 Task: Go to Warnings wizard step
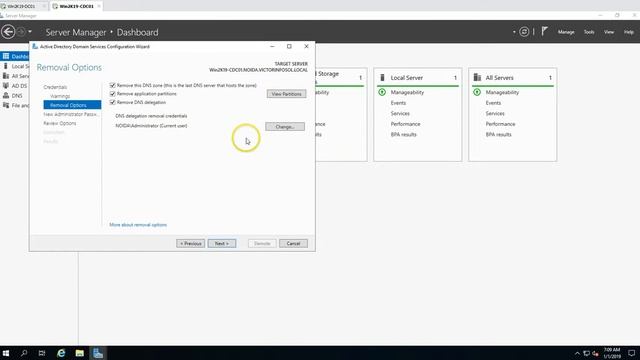[x=60, y=96]
